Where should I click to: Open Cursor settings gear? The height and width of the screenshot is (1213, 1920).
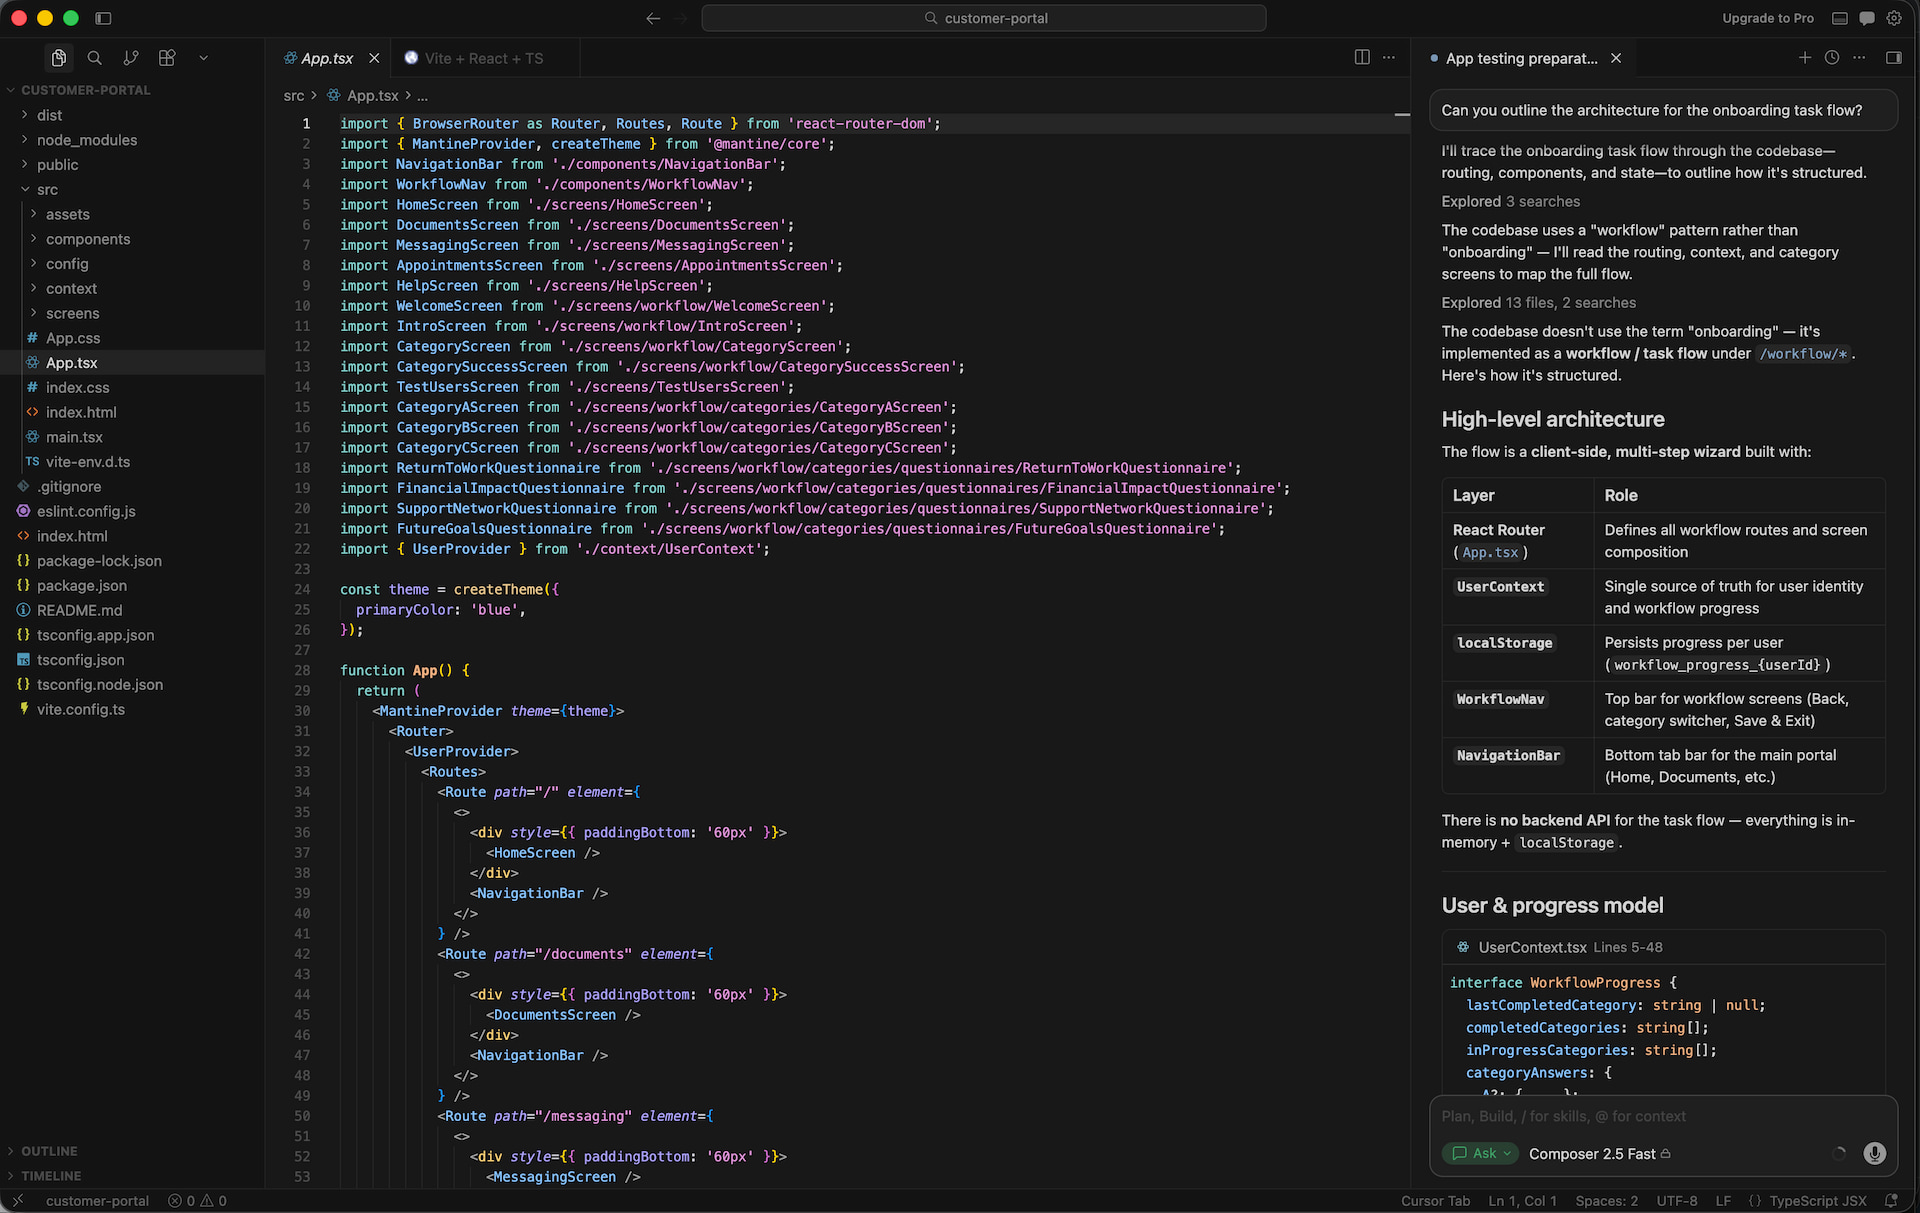[1894, 18]
